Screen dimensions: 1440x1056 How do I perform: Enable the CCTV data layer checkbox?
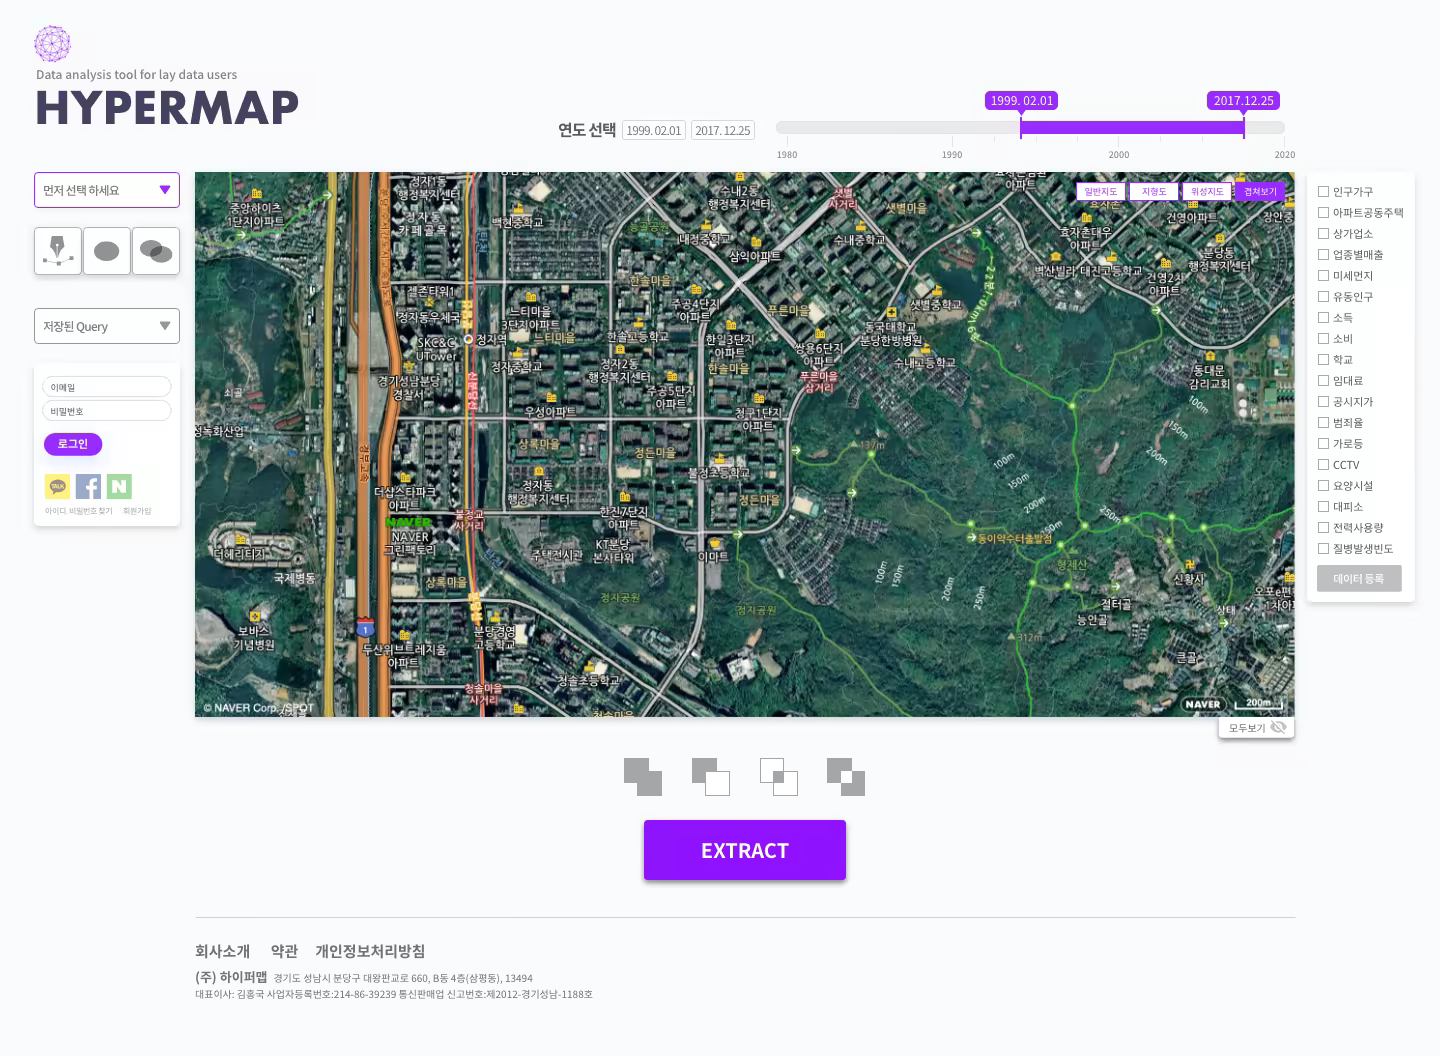(x=1324, y=464)
